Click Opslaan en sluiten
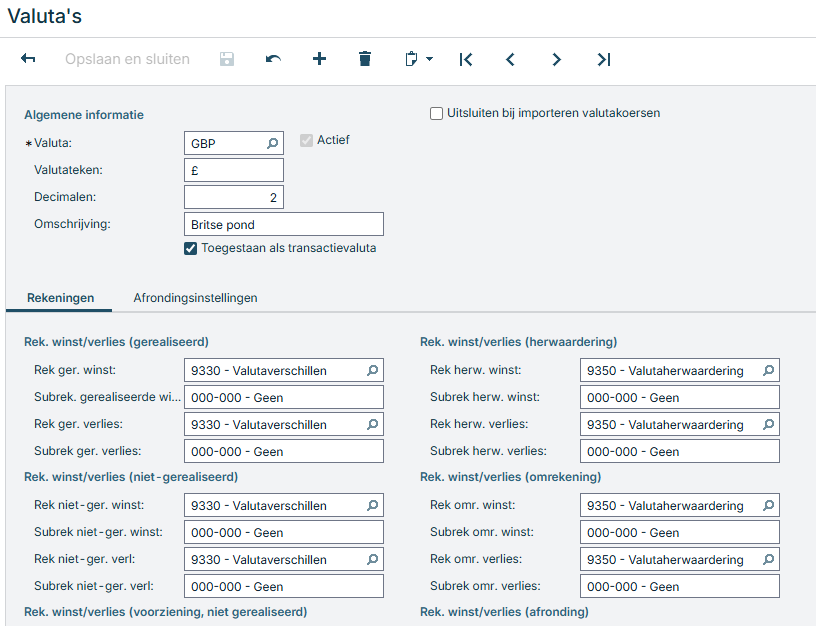This screenshot has height=626, width=816. [x=127, y=59]
